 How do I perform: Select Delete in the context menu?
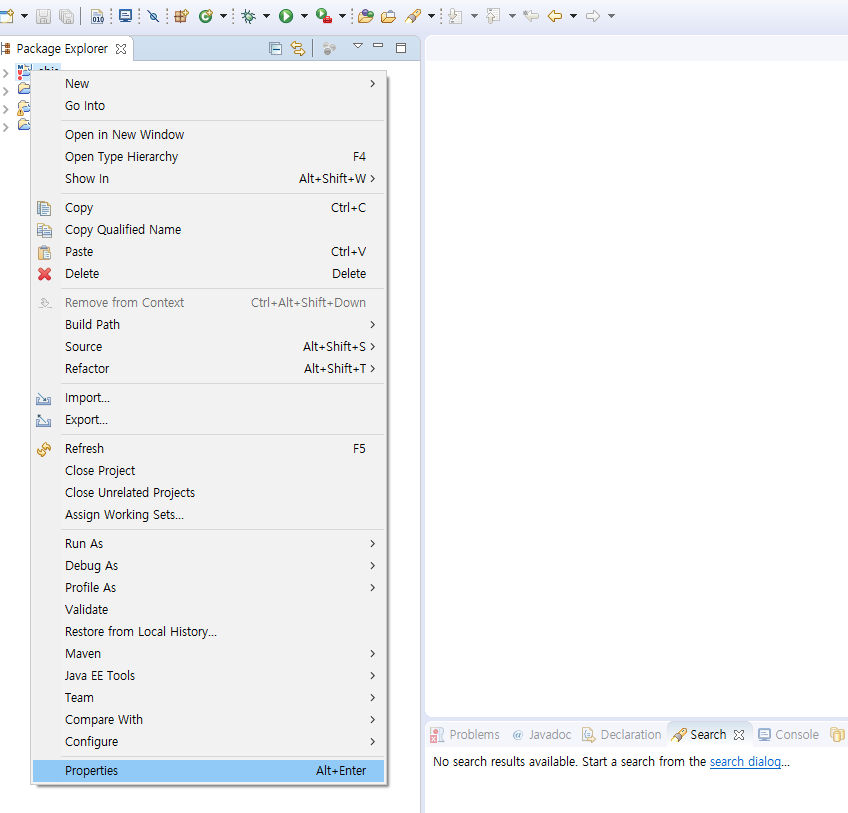click(x=208, y=274)
